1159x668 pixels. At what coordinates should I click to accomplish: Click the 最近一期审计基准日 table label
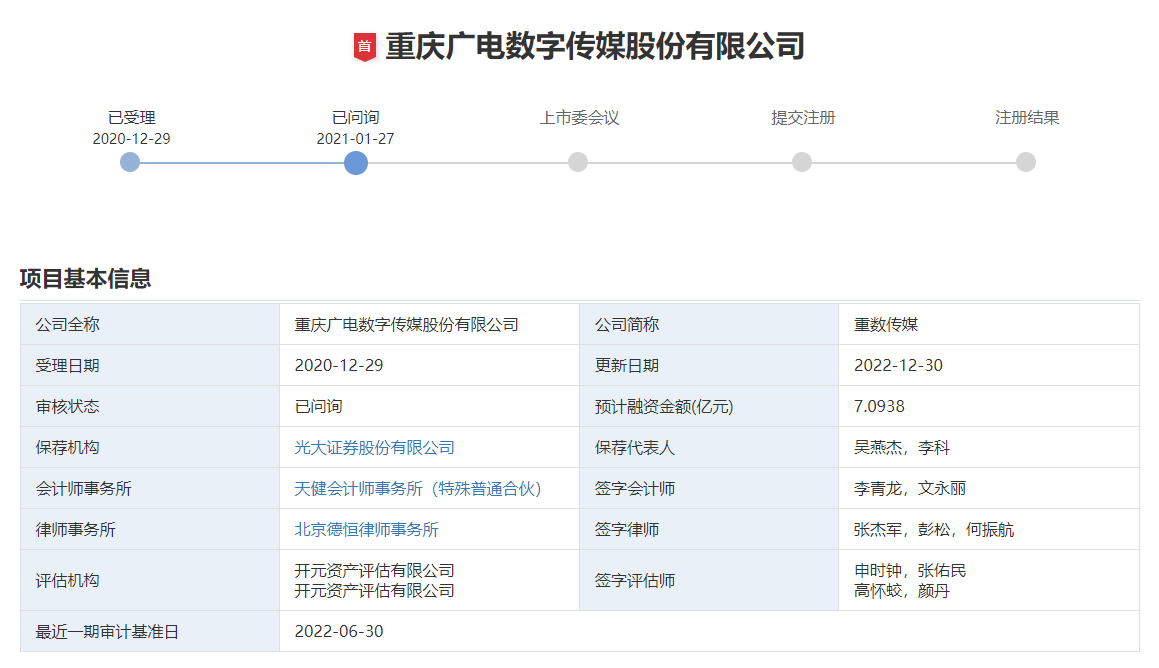tap(107, 632)
